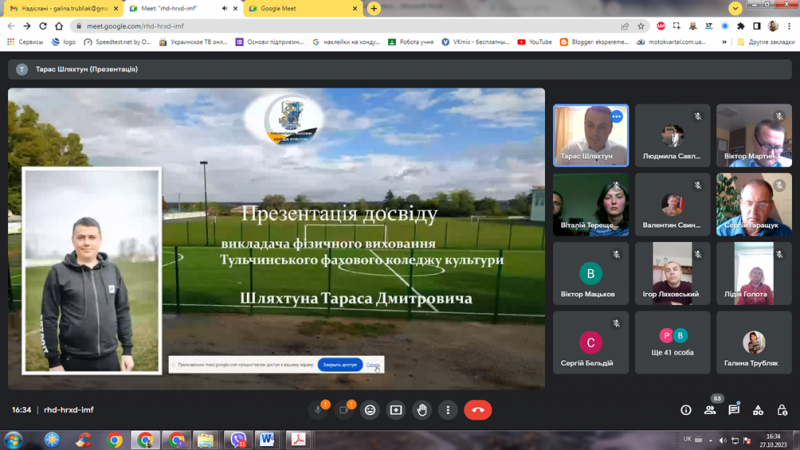Open more options three-dot menu in Meet
800x450 pixels.
(448, 410)
